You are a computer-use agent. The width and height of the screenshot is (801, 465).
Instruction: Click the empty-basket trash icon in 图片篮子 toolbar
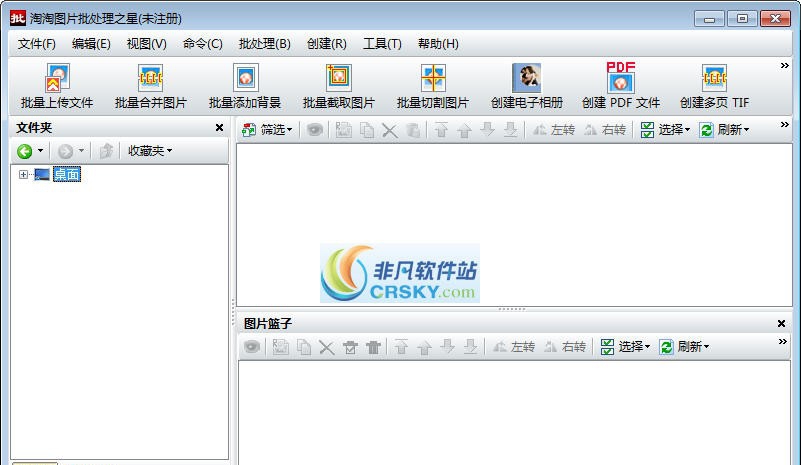373,347
